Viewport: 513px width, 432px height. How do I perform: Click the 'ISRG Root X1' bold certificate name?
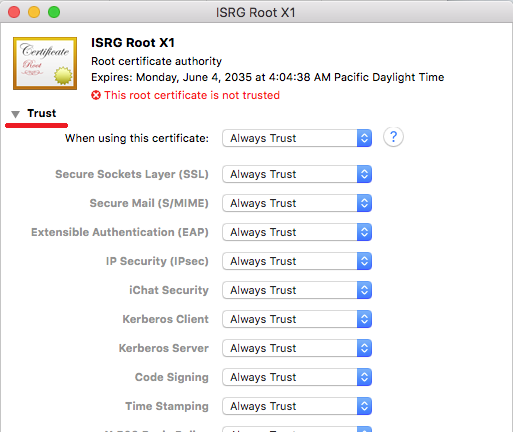tap(133, 43)
